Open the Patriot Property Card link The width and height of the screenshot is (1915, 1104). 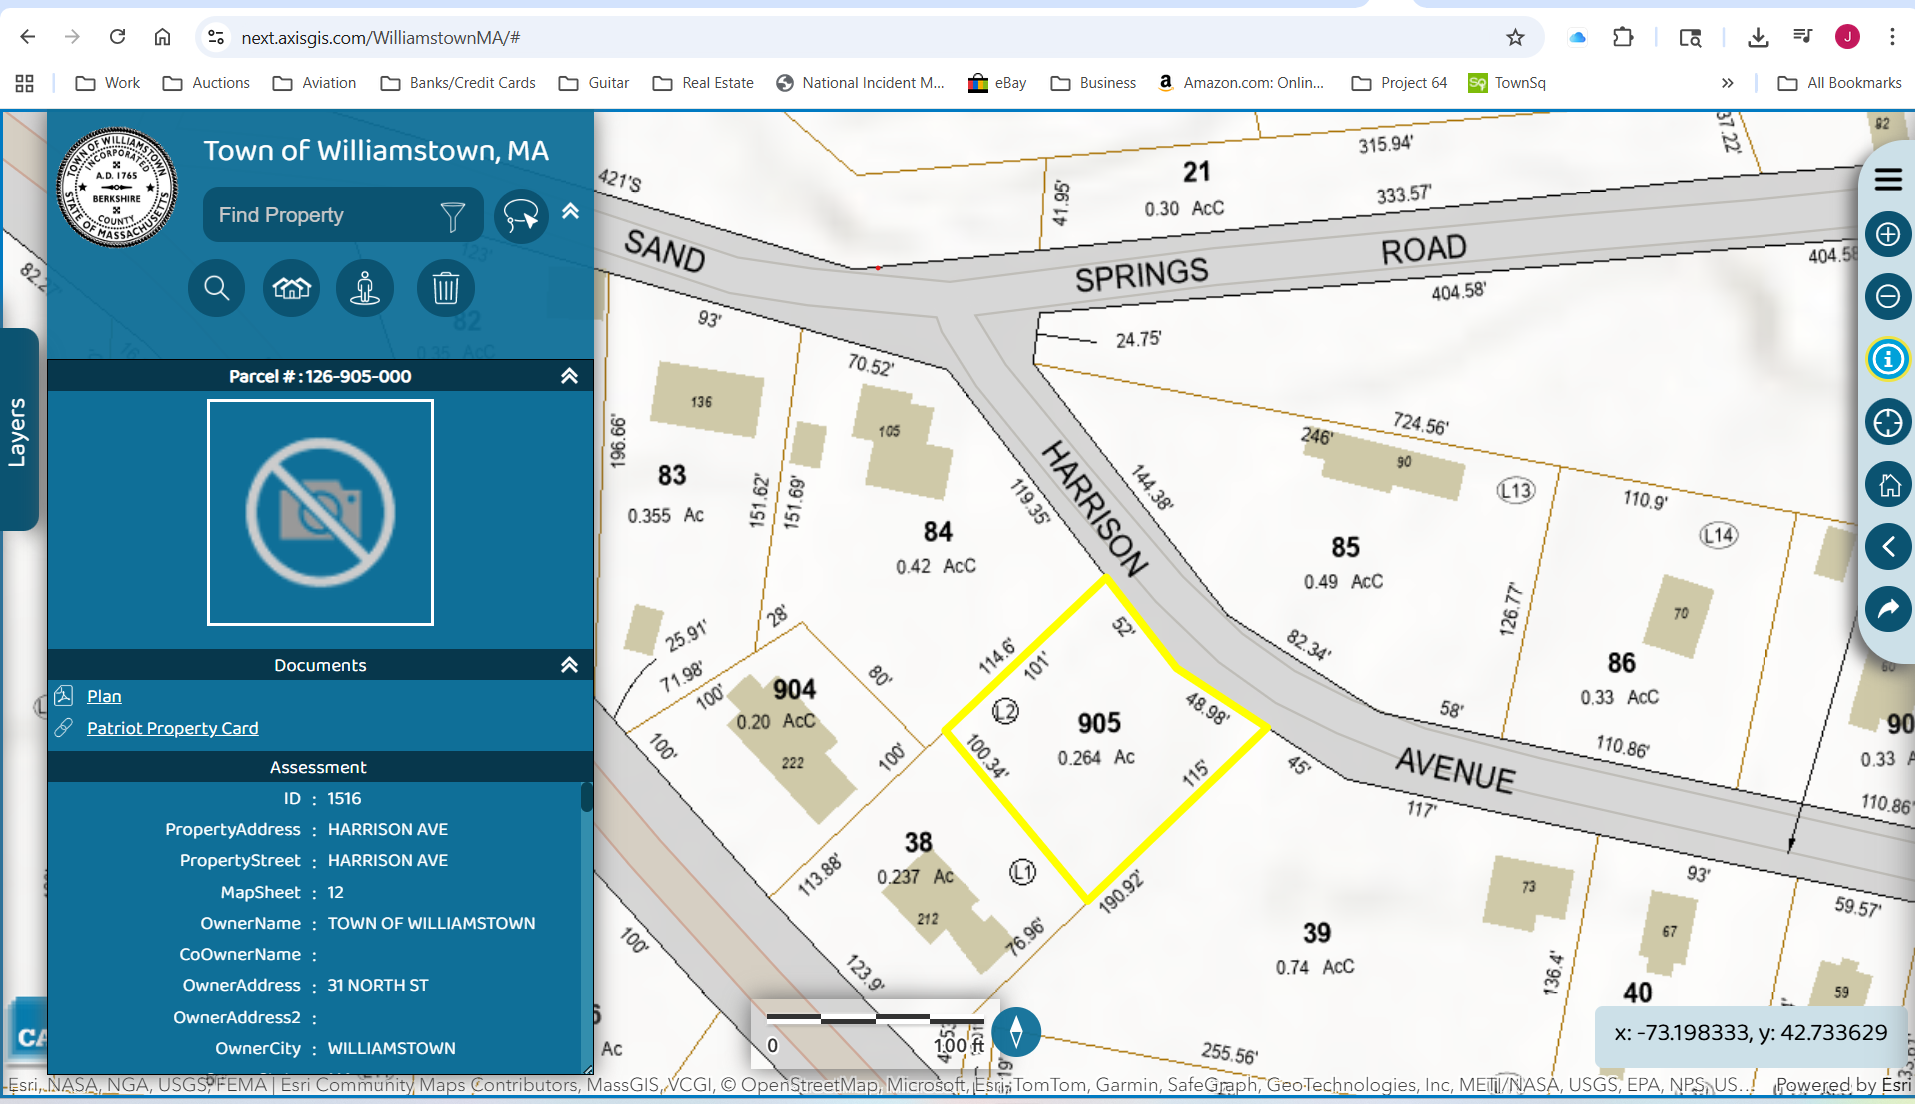coord(172,728)
